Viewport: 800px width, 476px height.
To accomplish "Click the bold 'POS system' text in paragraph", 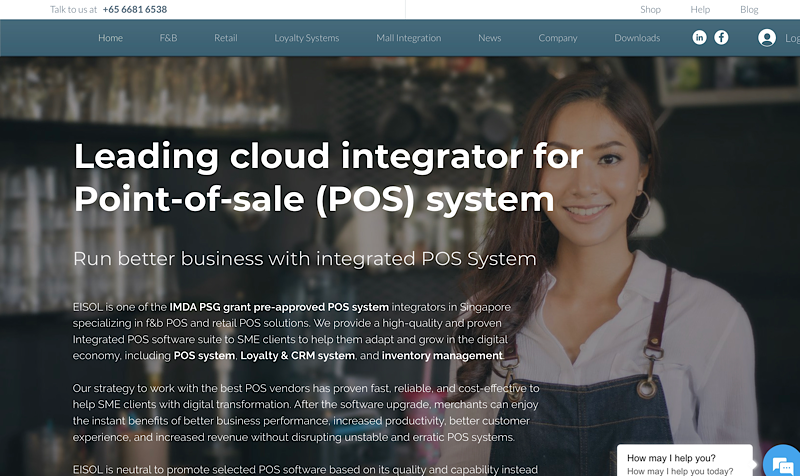I will point(204,356).
